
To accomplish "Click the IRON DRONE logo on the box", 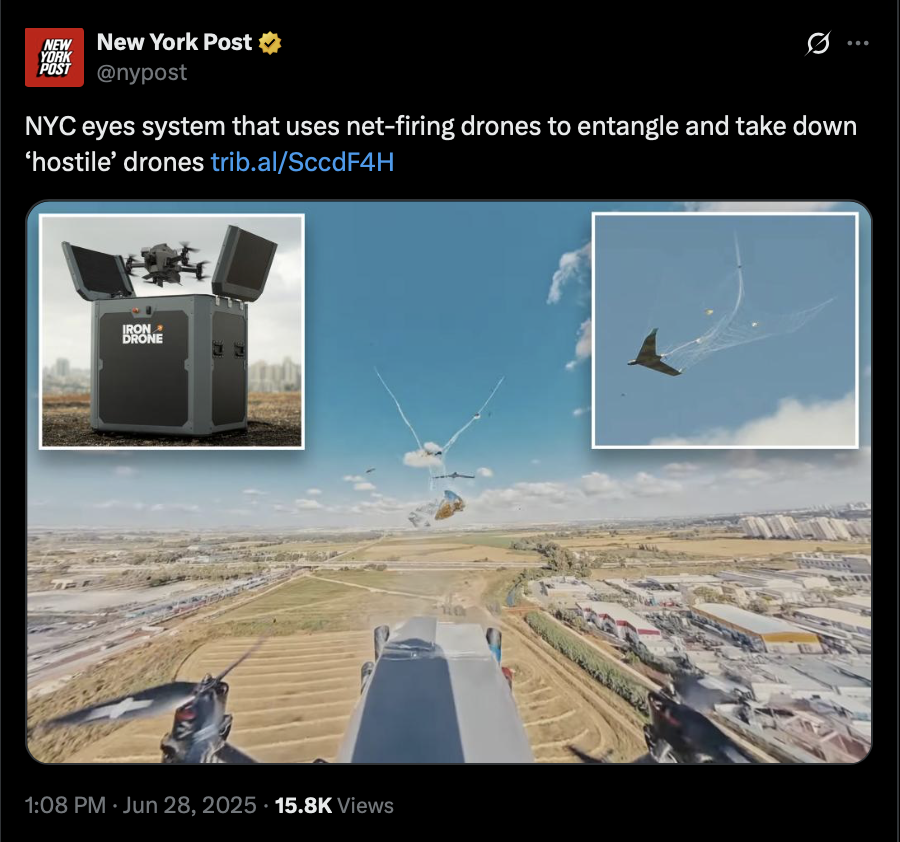I will tap(142, 334).
